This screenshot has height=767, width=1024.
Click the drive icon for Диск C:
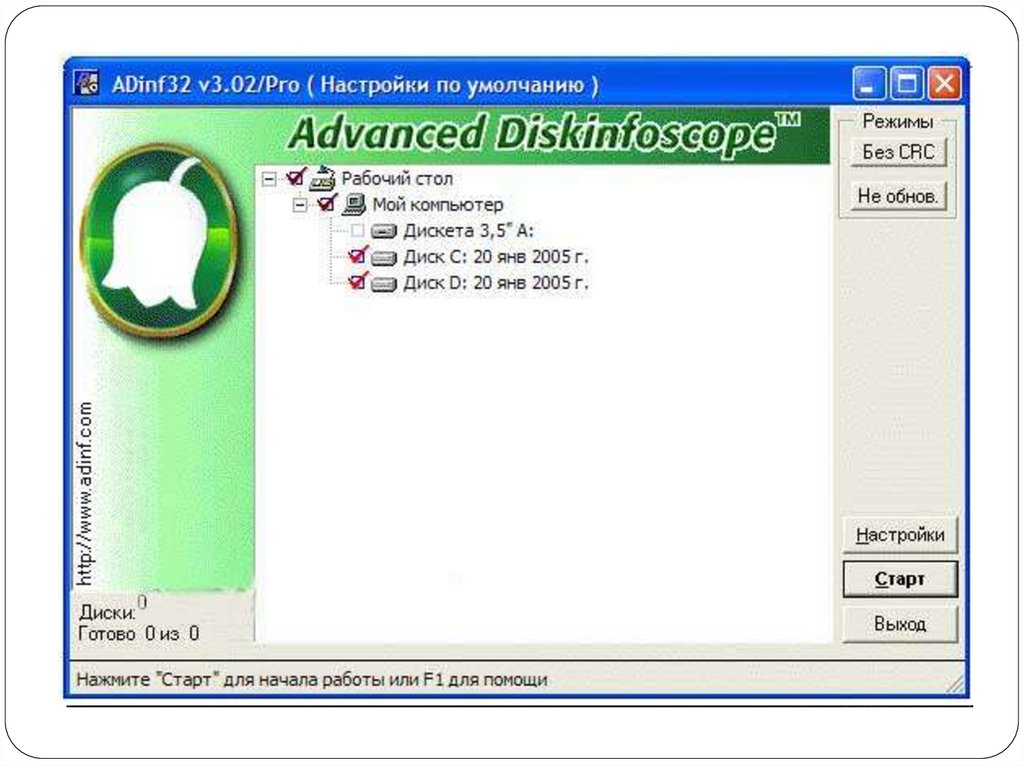pyautogui.click(x=384, y=258)
